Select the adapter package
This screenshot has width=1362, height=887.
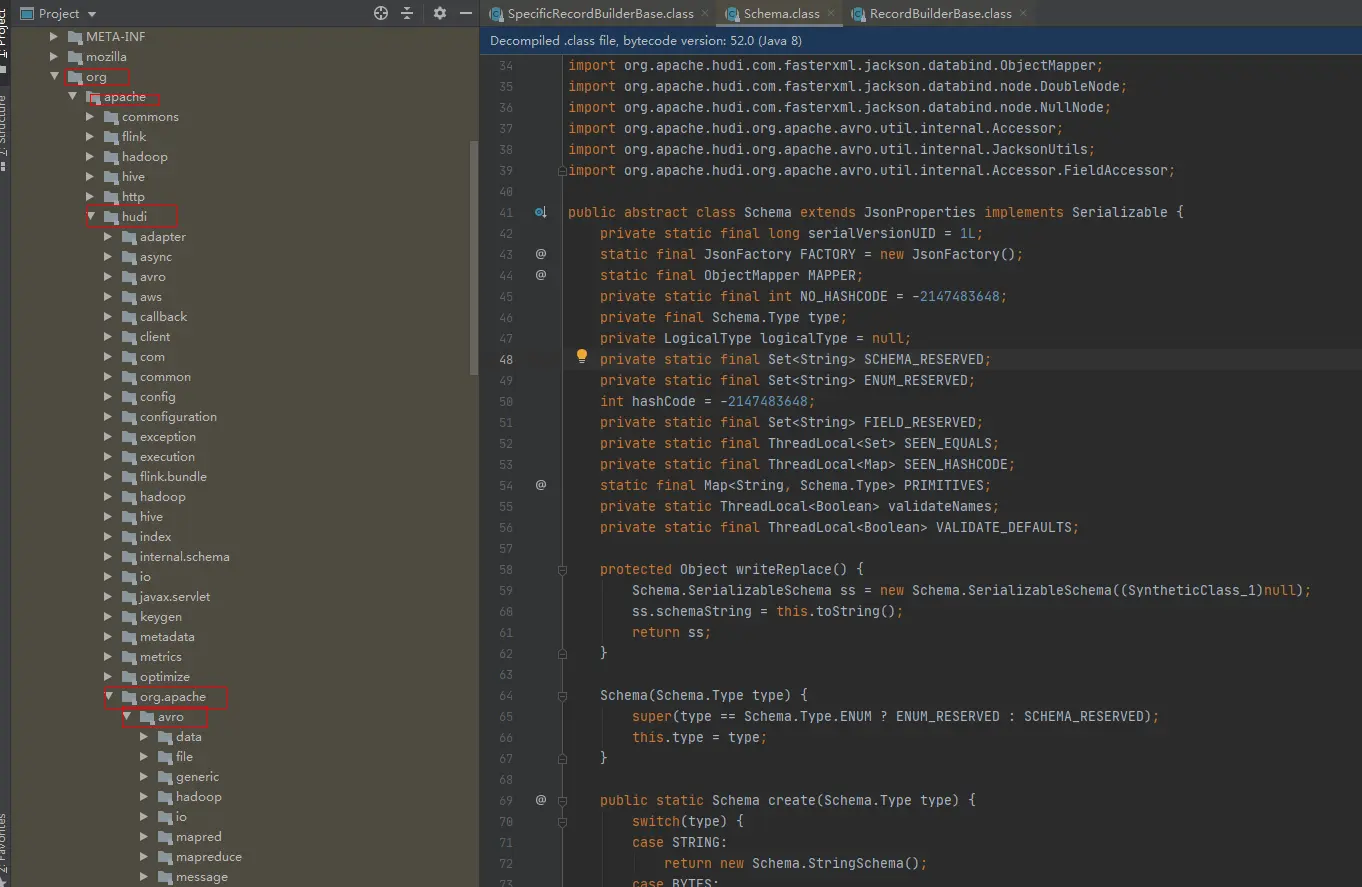pos(162,237)
